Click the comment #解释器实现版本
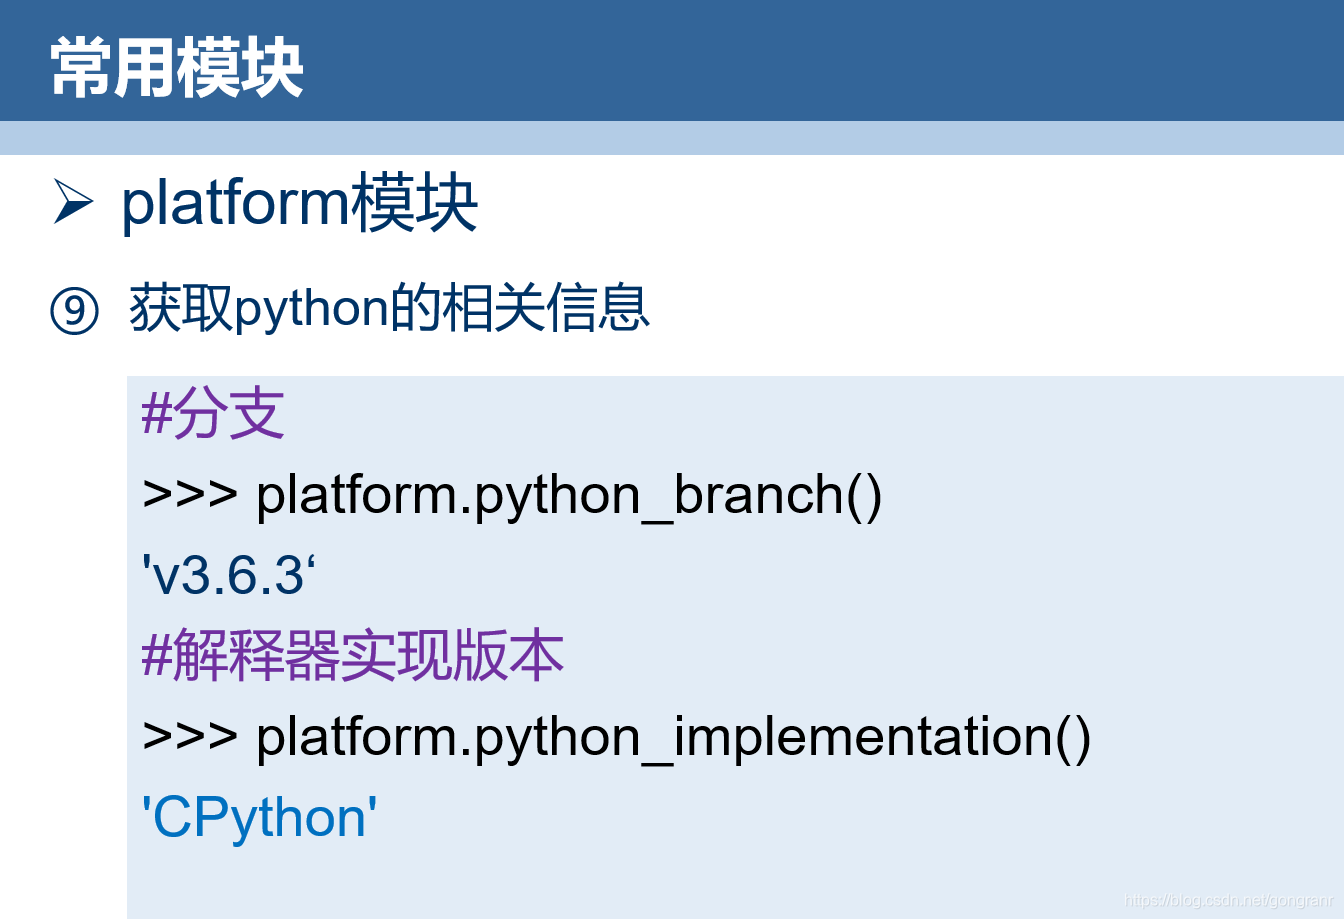1344x919 pixels. [x=354, y=656]
